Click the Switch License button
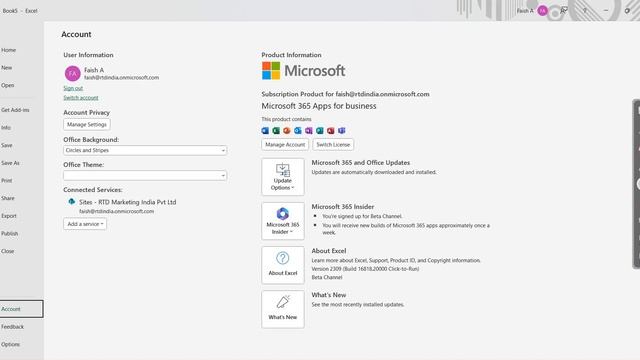640x360 pixels. point(333,144)
